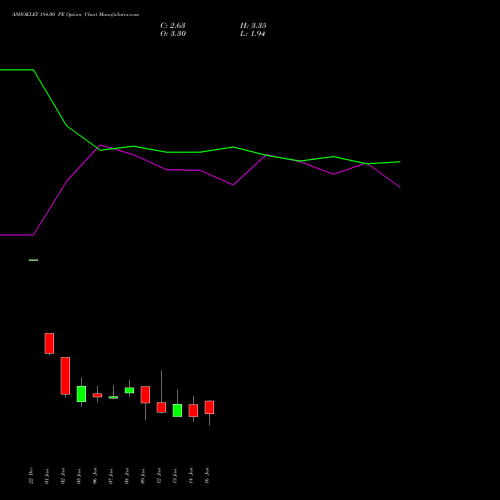Click the red candlestick above 01 Jan
The width and height of the screenshot is (500, 500).
(x=49, y=343)
